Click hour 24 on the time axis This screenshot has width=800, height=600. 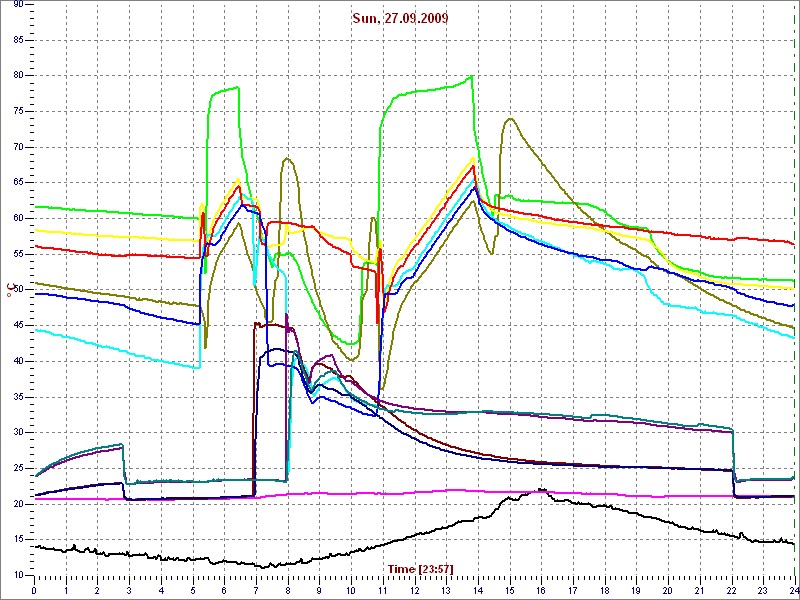pyautogui.click(x=793, y=589)
